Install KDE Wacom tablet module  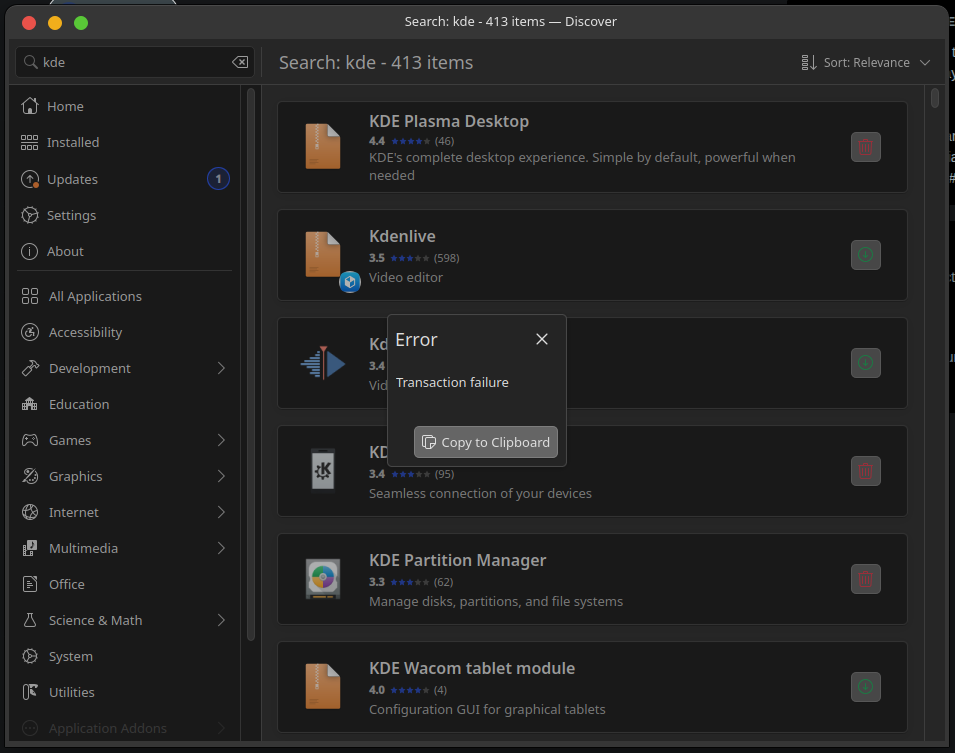865,687
